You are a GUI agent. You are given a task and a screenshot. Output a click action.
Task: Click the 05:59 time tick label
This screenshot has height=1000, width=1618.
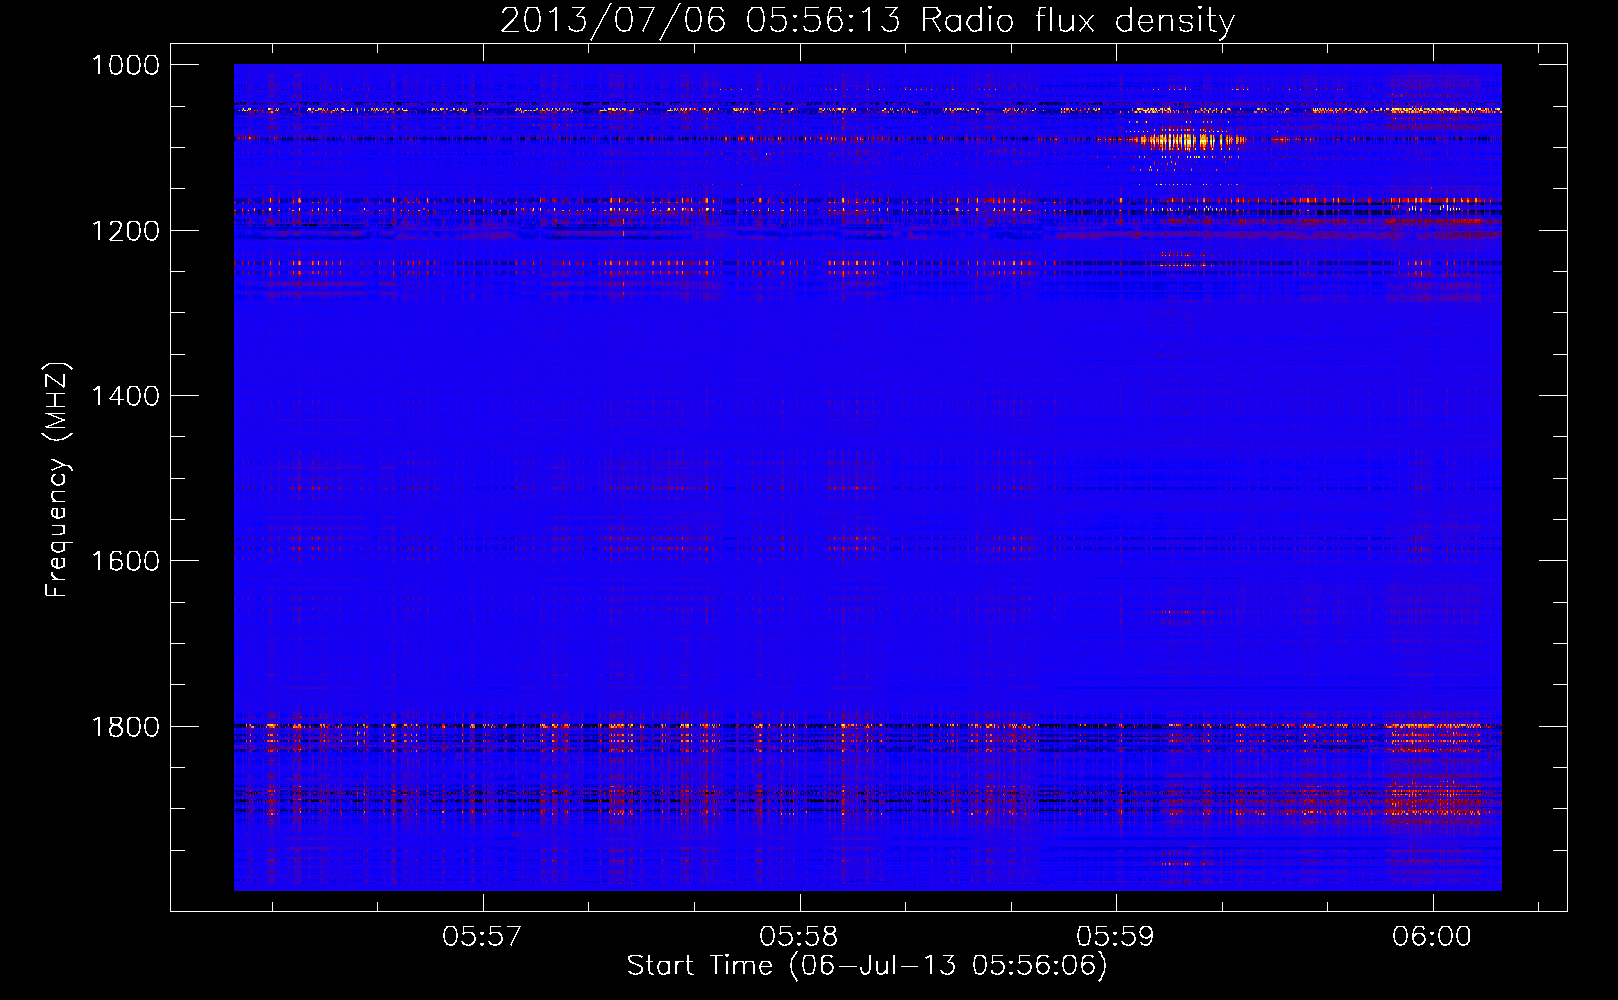[x=1115, y=936]
